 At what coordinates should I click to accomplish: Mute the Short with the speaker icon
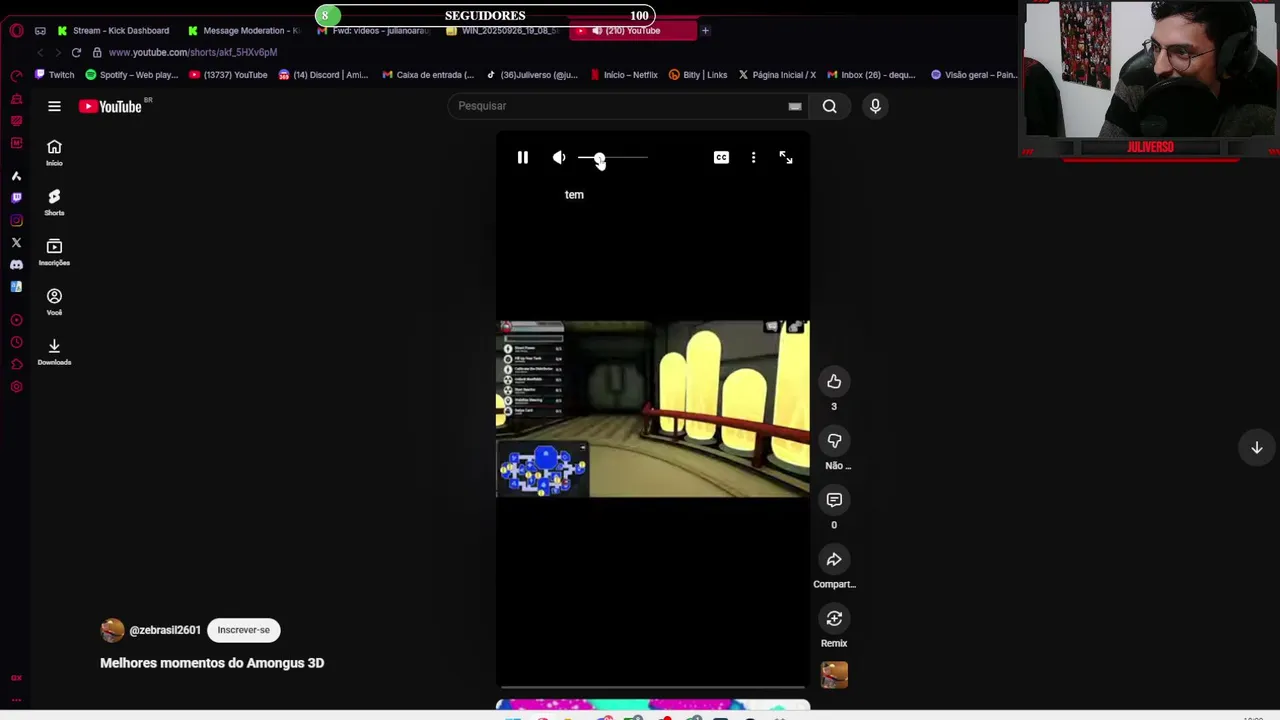point(559,158)
